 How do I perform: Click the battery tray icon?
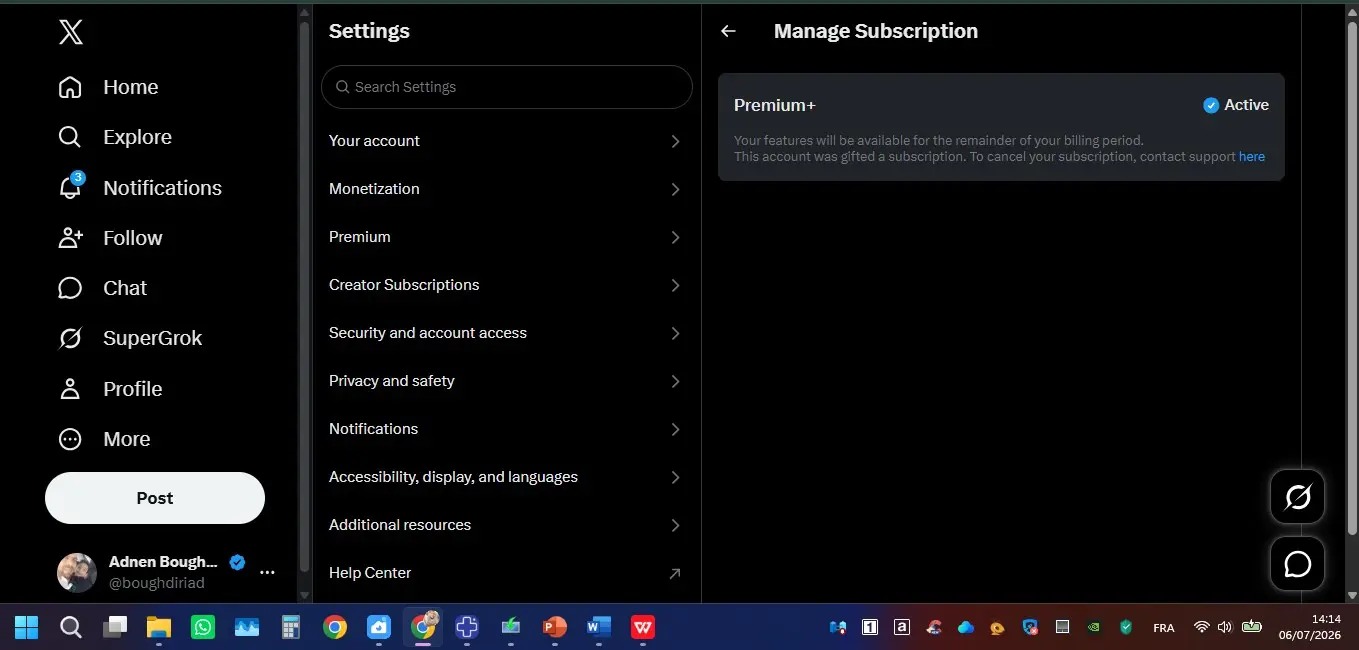[x=1251, y=627]
